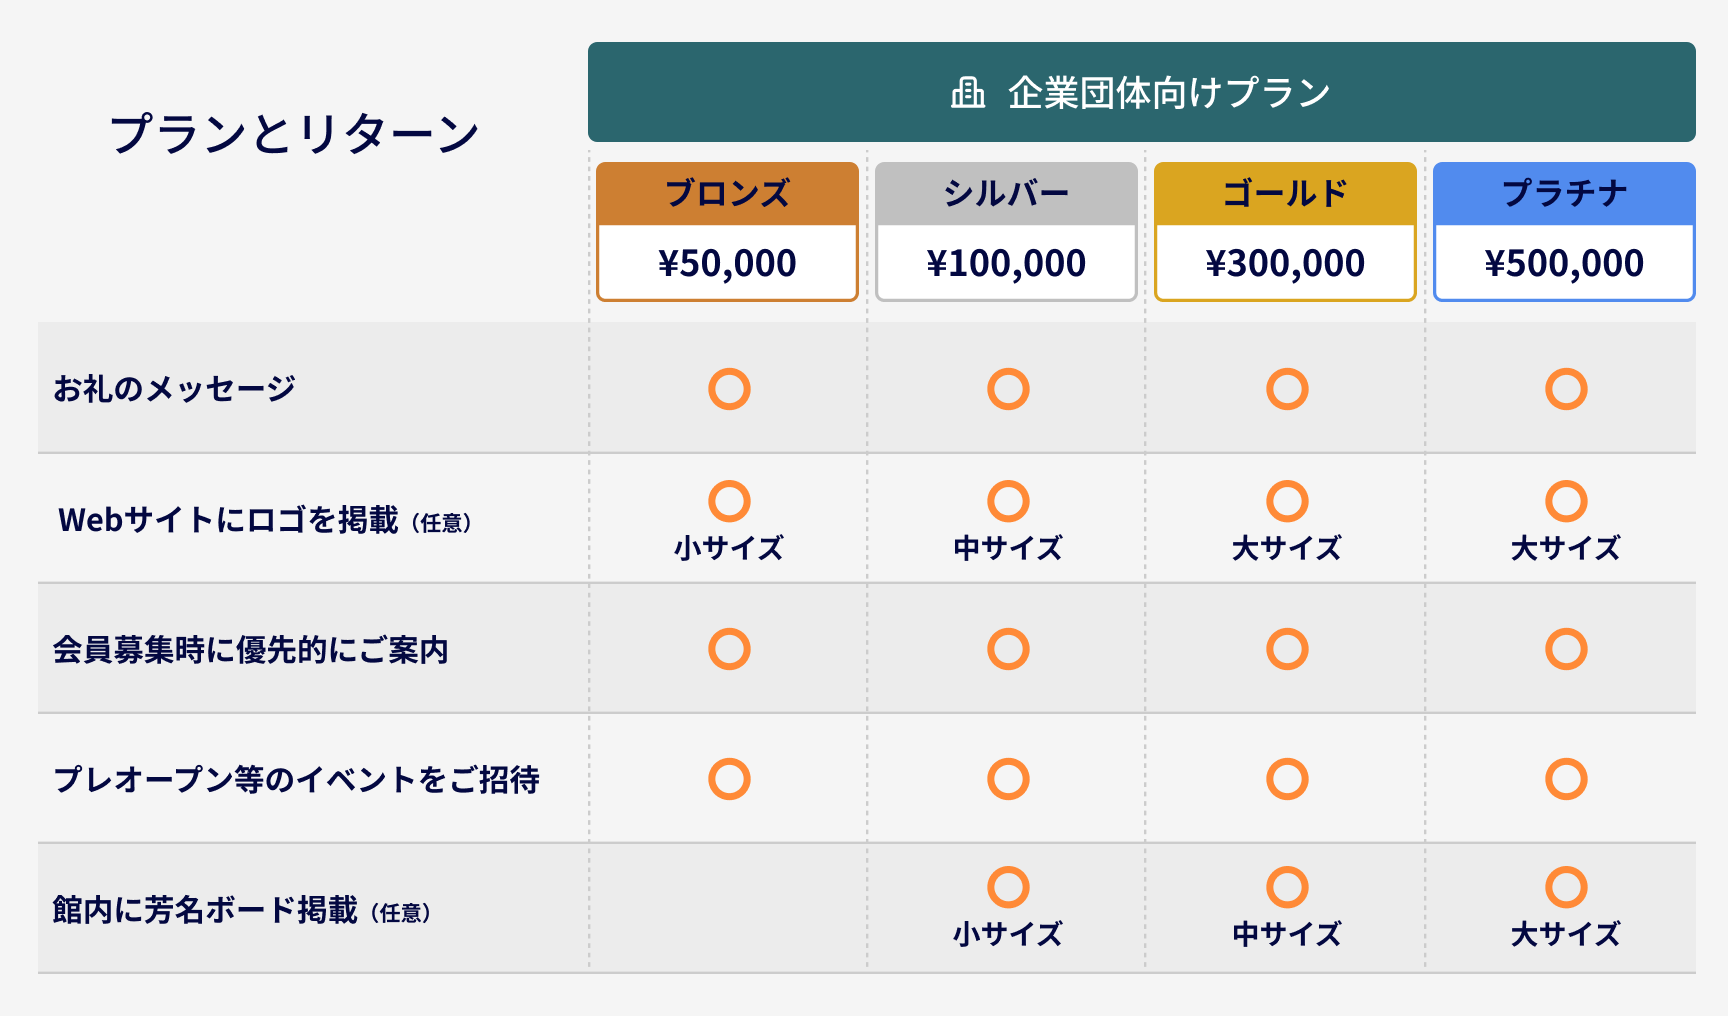Click the Silver circle in the name board row
Image resolution: width=1728 pixels, height=1016 pixels.
[1007, 887]
